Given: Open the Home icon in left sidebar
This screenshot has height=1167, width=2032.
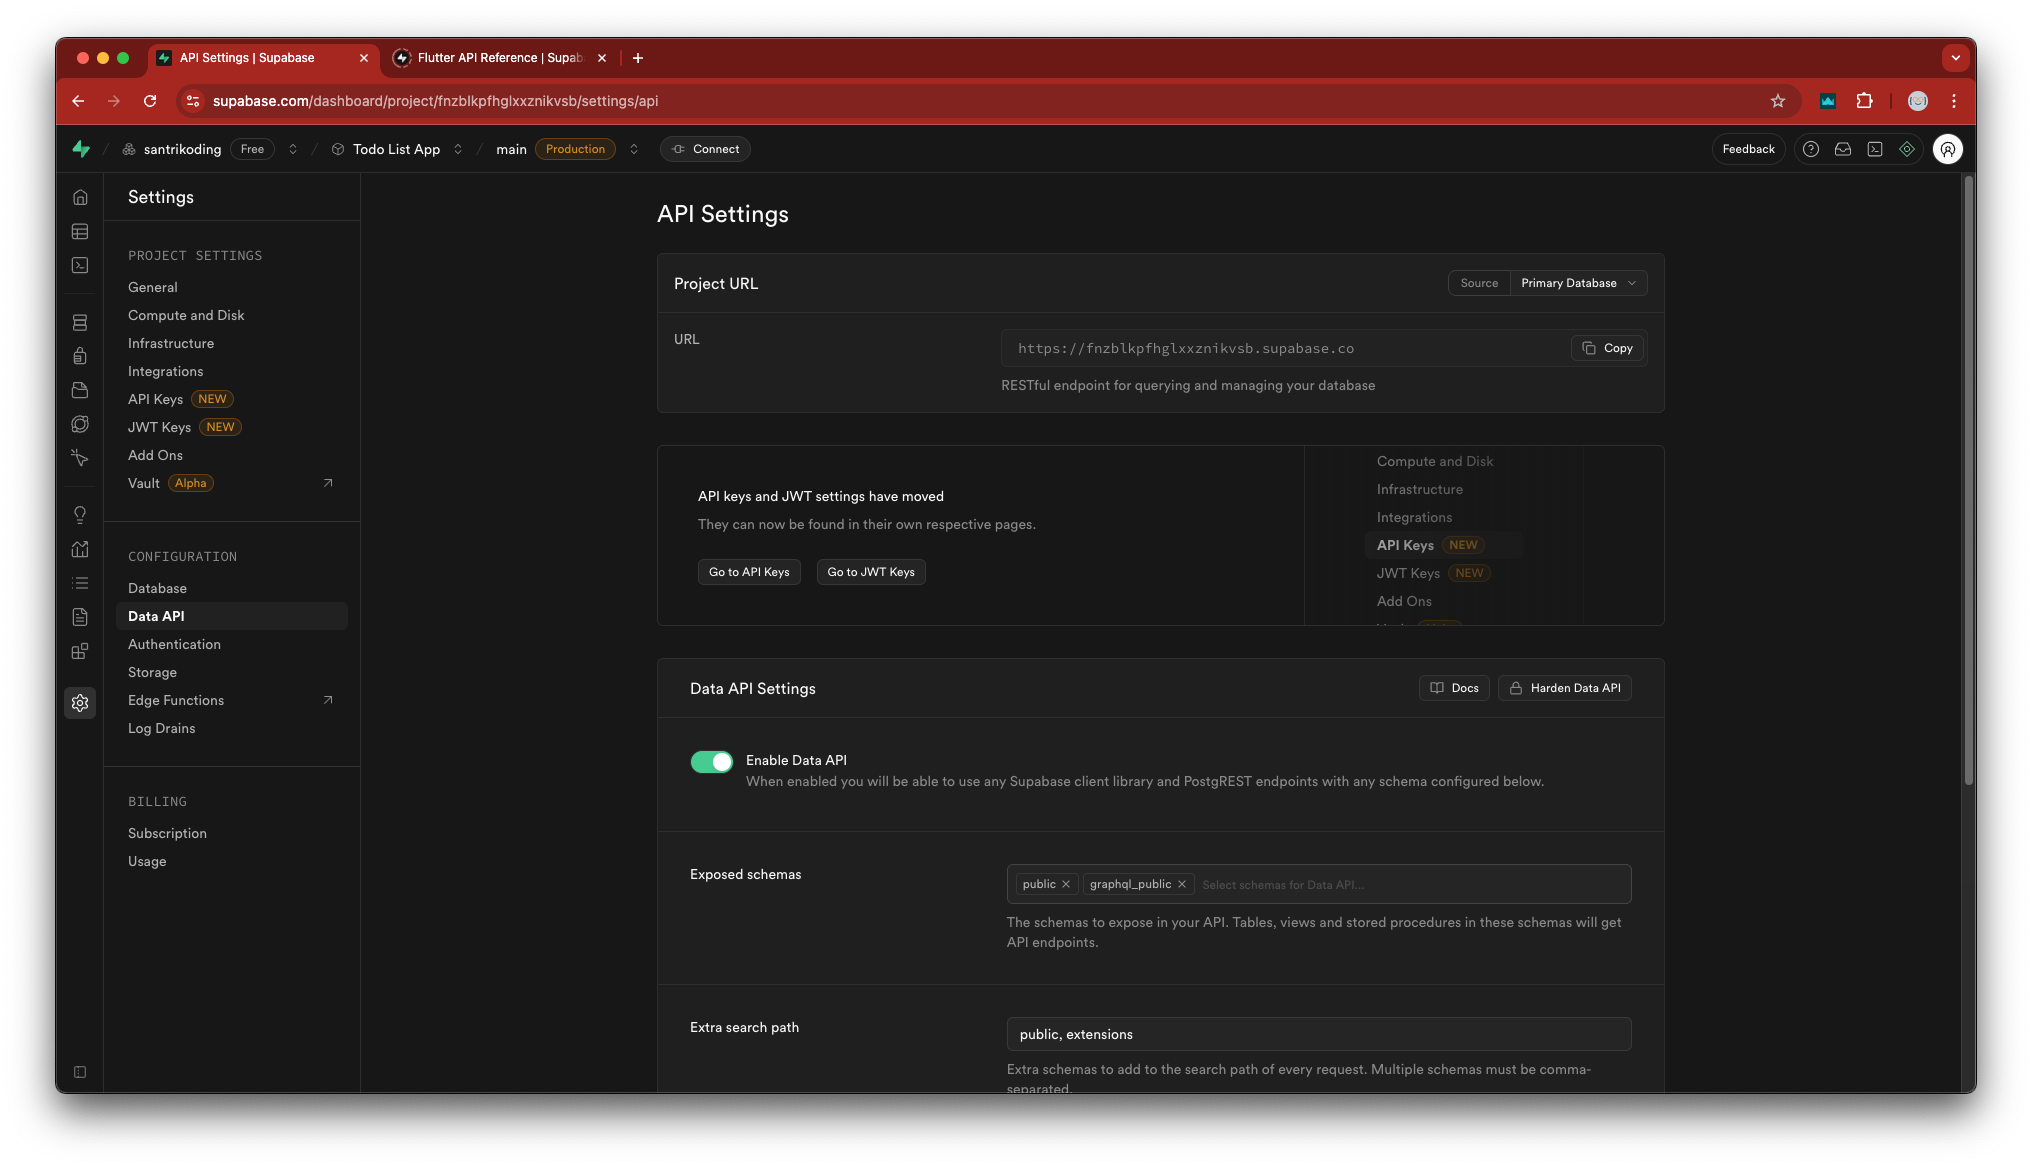Looking at the screenshot, I should click(80, 198).
